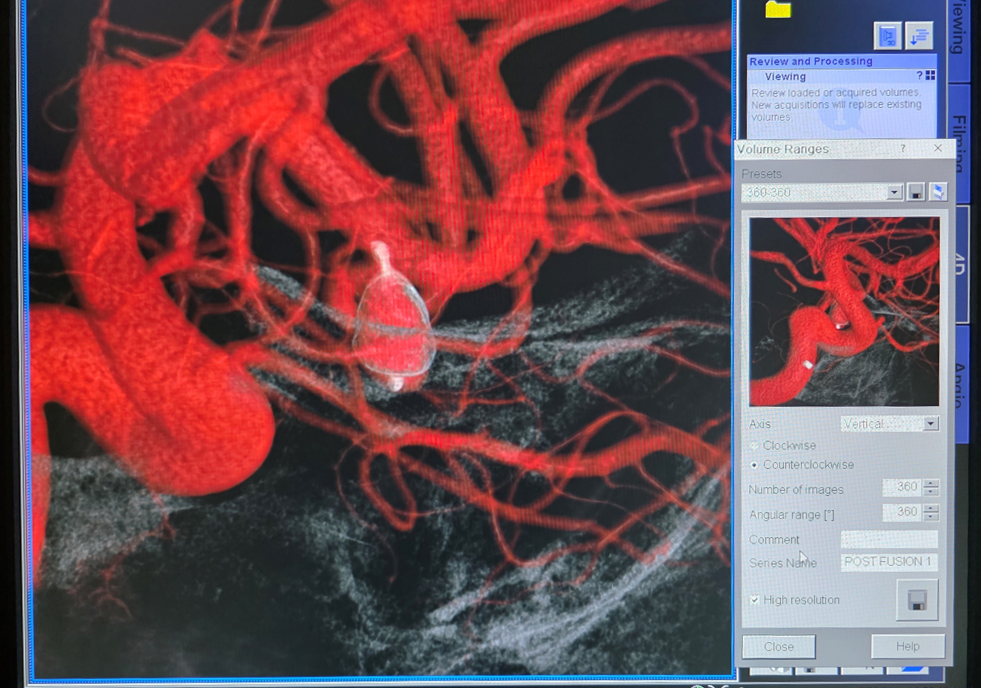Select the Clockwise rotation option

[x=755, y=446]
